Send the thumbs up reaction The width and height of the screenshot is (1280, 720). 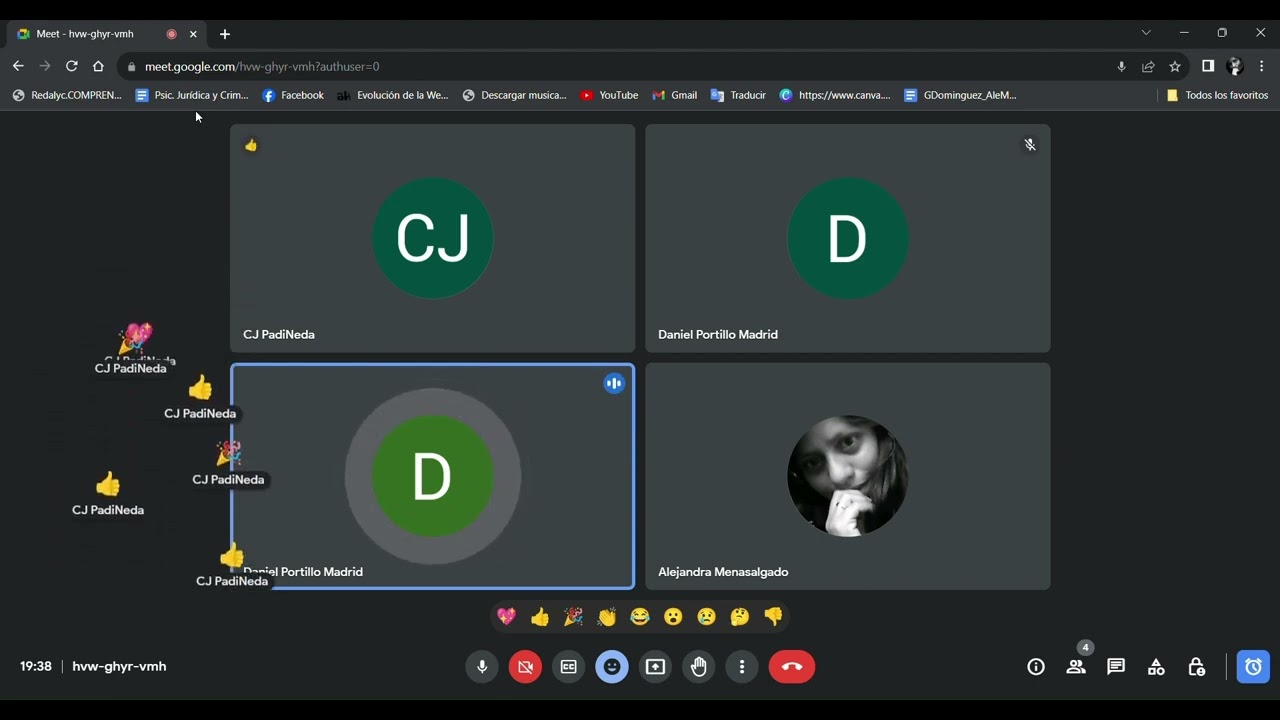(540, 617)
